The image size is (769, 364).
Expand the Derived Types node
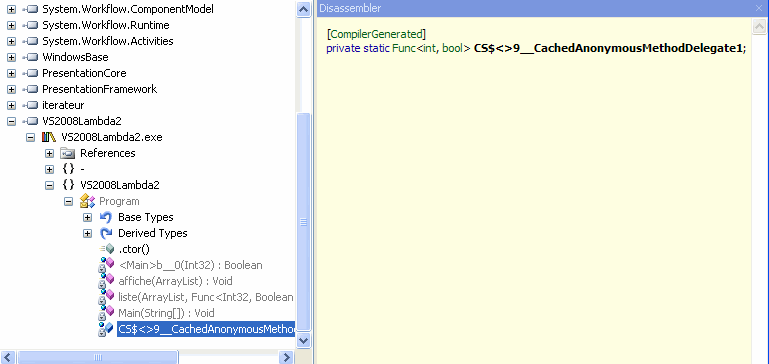88,233
